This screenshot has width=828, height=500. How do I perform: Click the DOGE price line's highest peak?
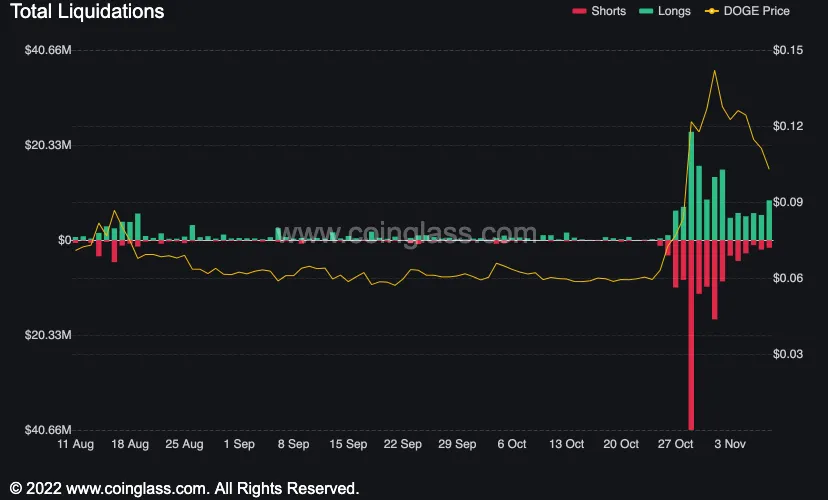point(714,71)
